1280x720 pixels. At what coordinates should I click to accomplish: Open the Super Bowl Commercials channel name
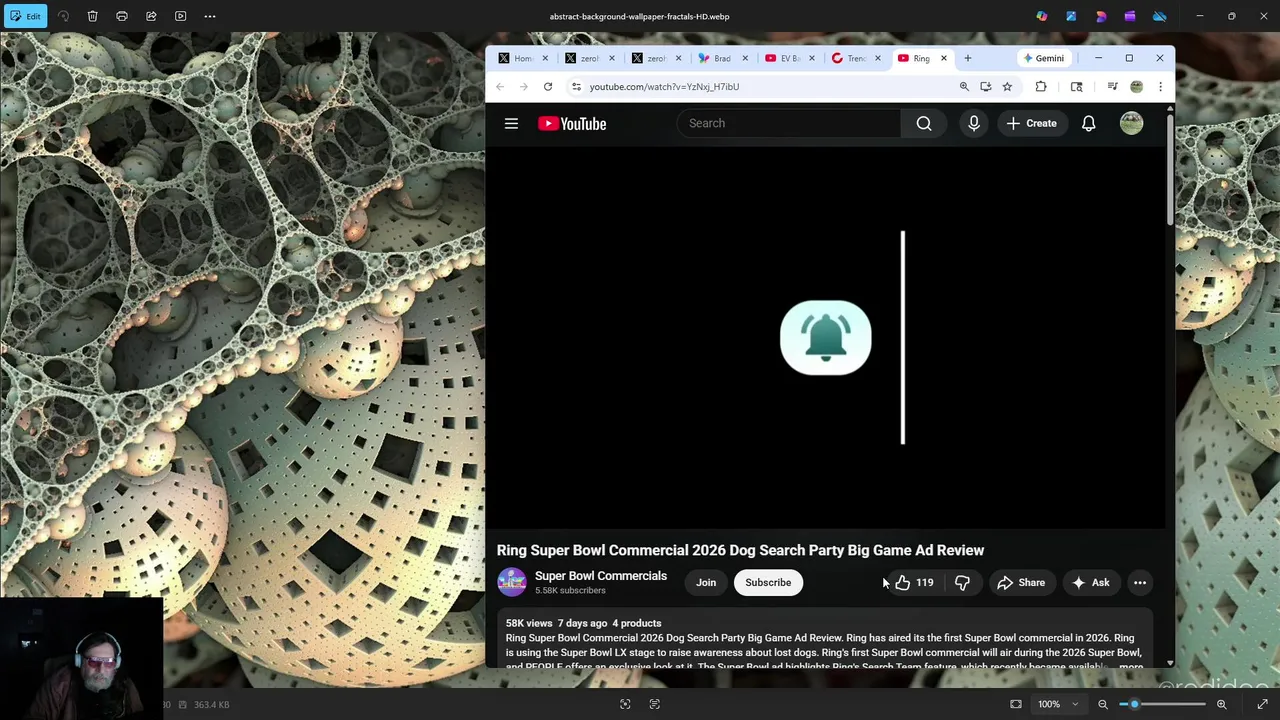tap(600, 576)
